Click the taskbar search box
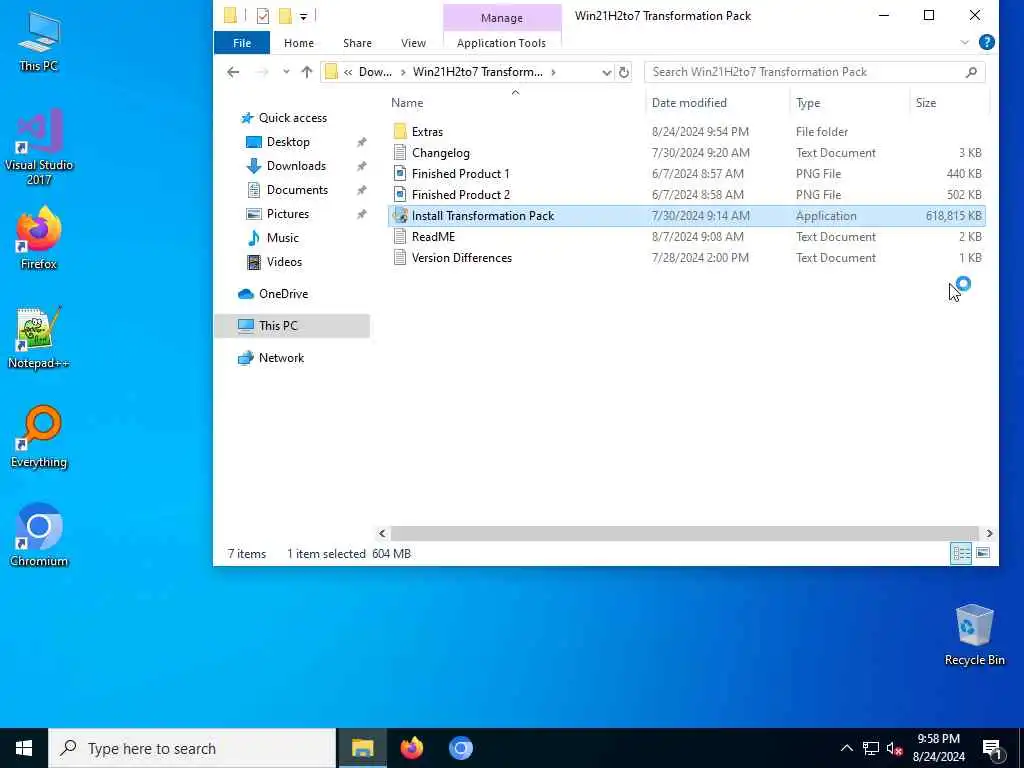This screenshot has width=1024, height=768. pyautogui.click(x=192, y=748)
